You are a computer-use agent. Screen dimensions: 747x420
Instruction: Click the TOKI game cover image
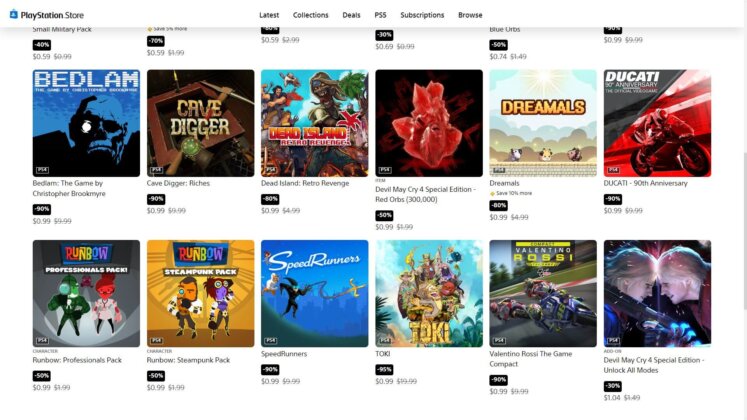(x=429, y=293)
